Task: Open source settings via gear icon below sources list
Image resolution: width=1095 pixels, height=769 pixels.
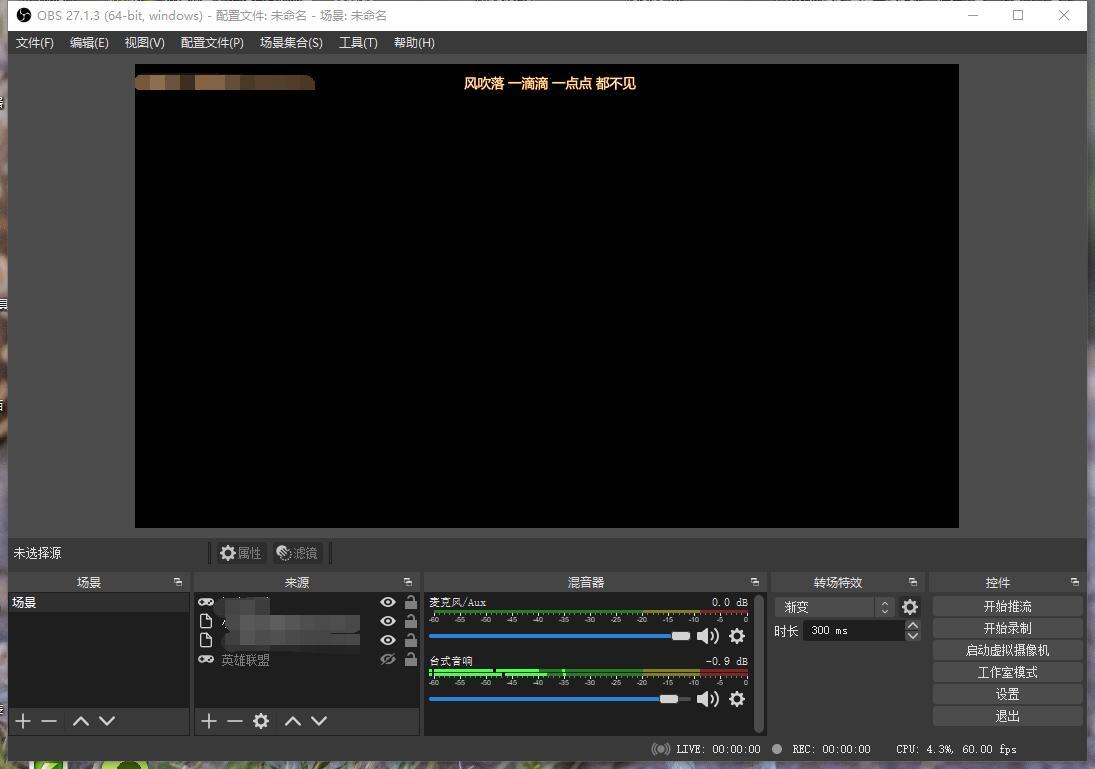Action: coord(260,720)
